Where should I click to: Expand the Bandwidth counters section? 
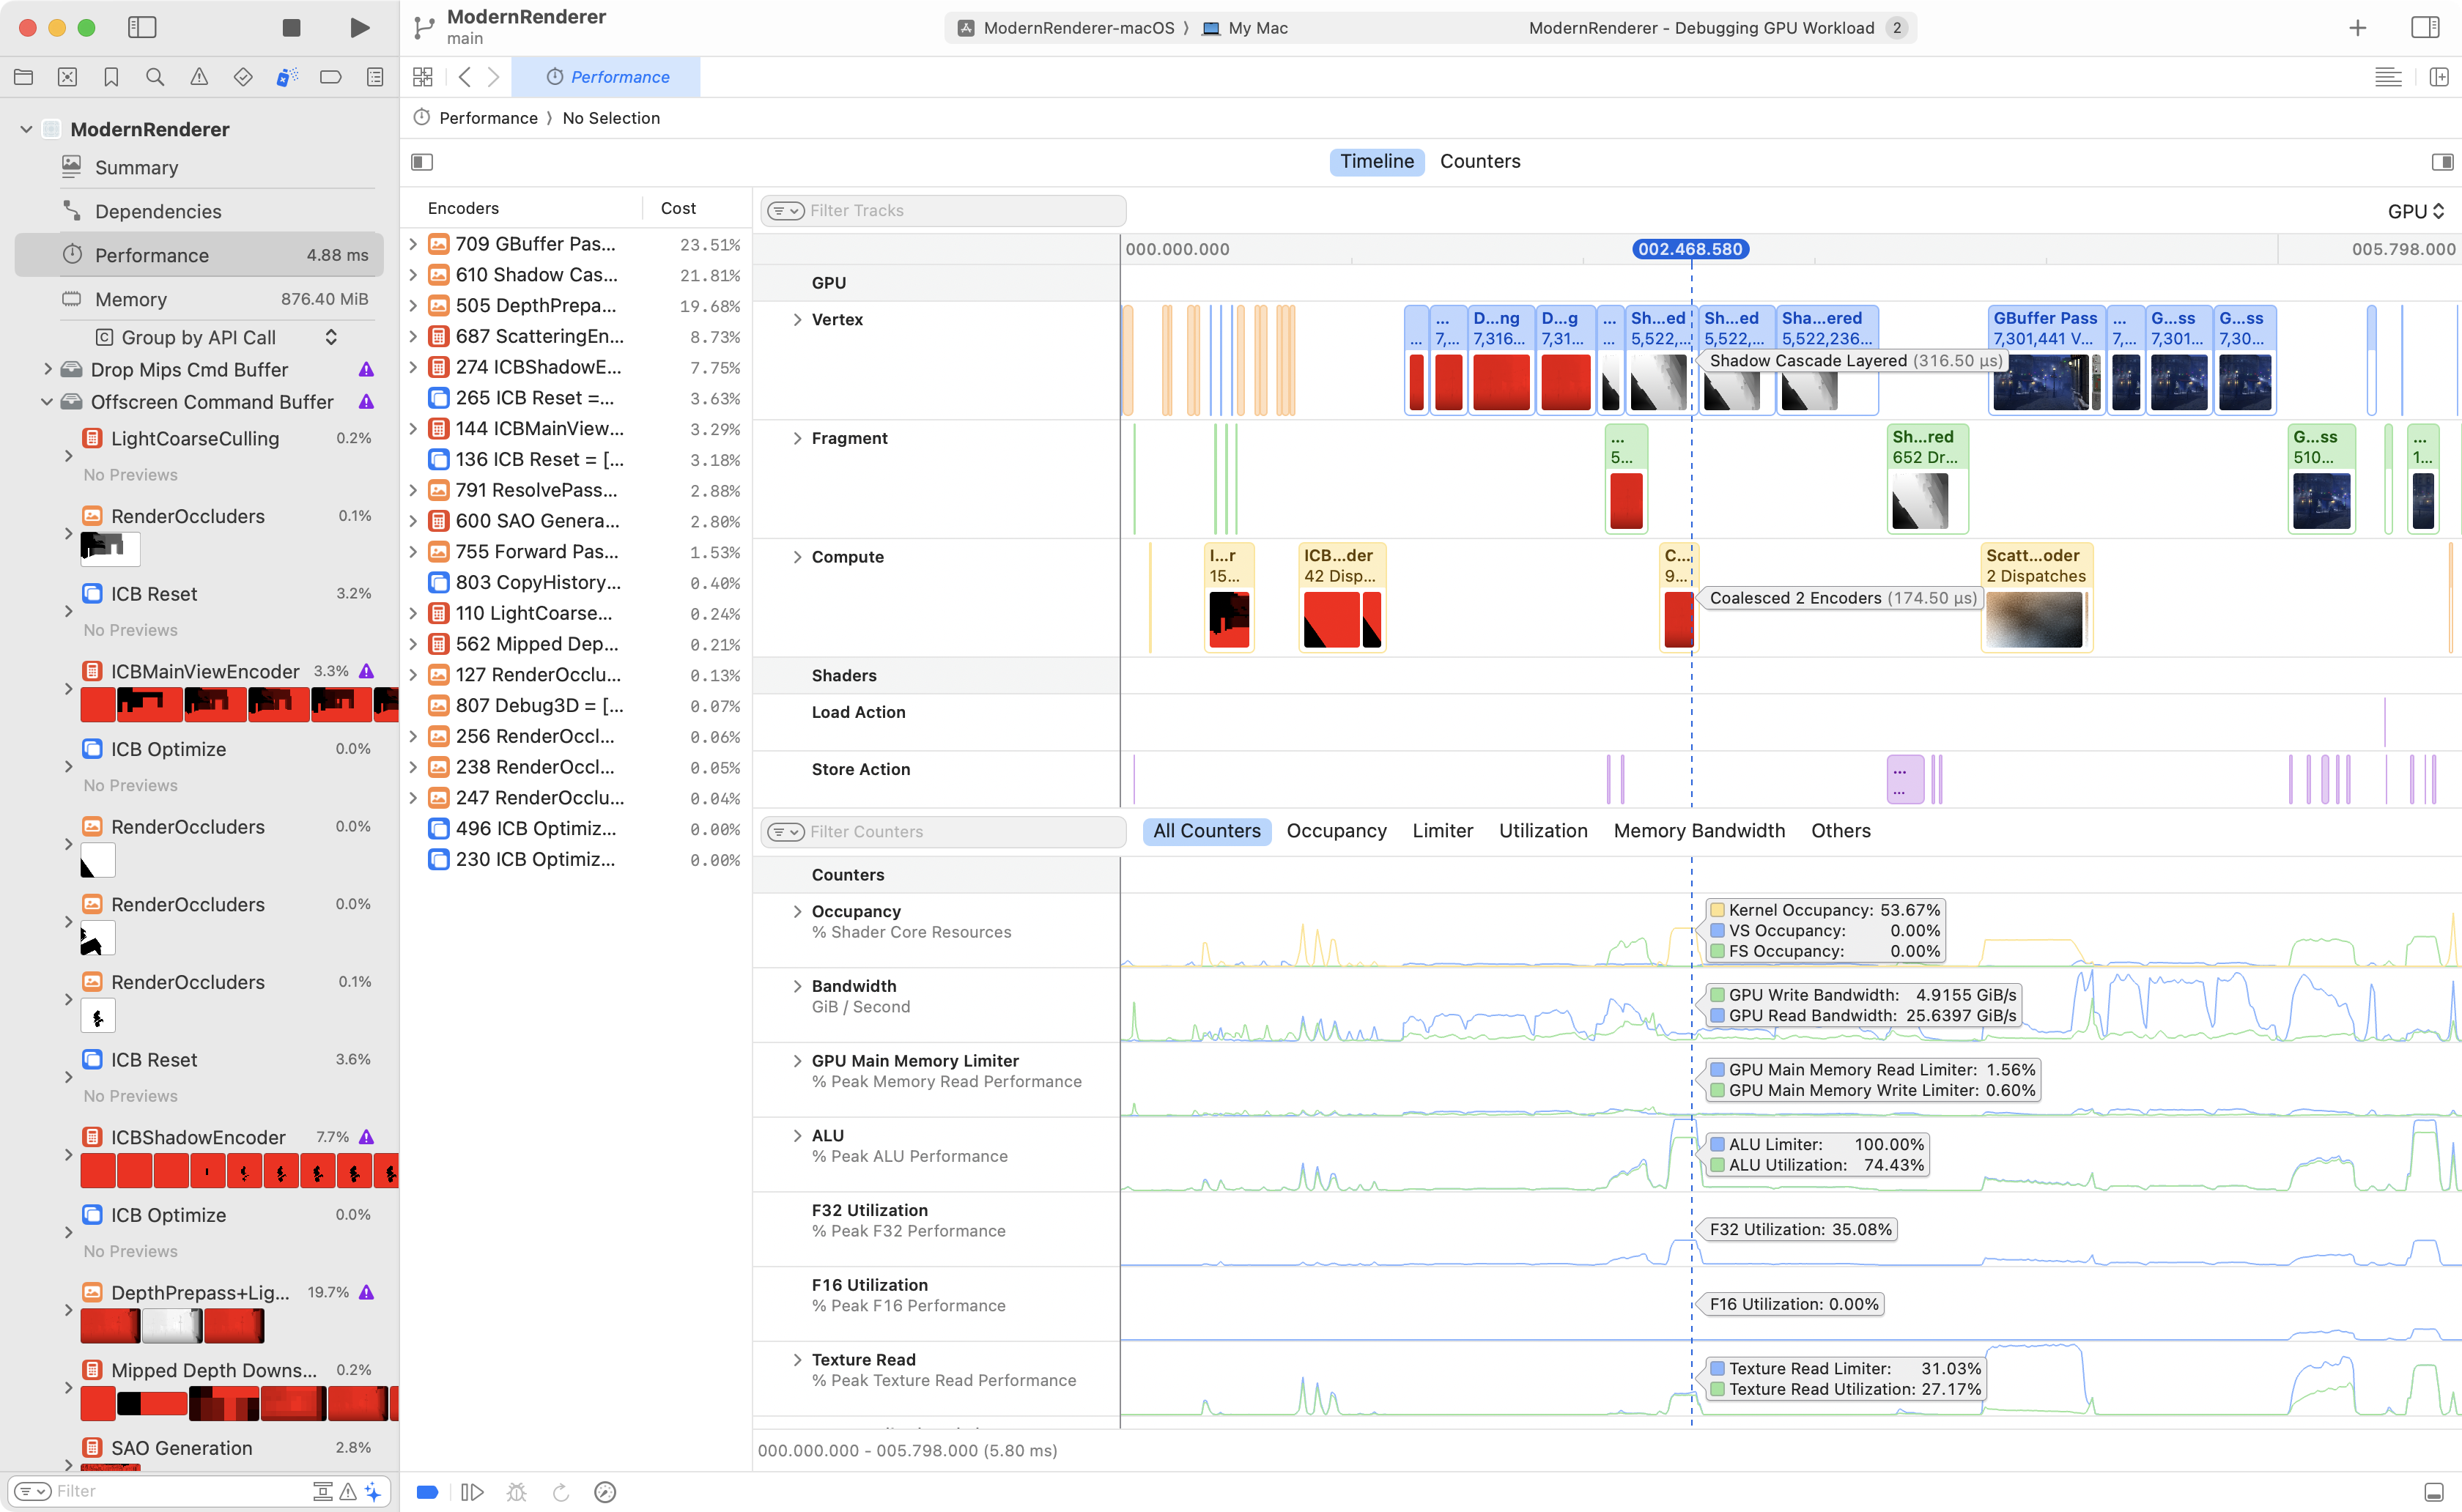coord(799,985)
